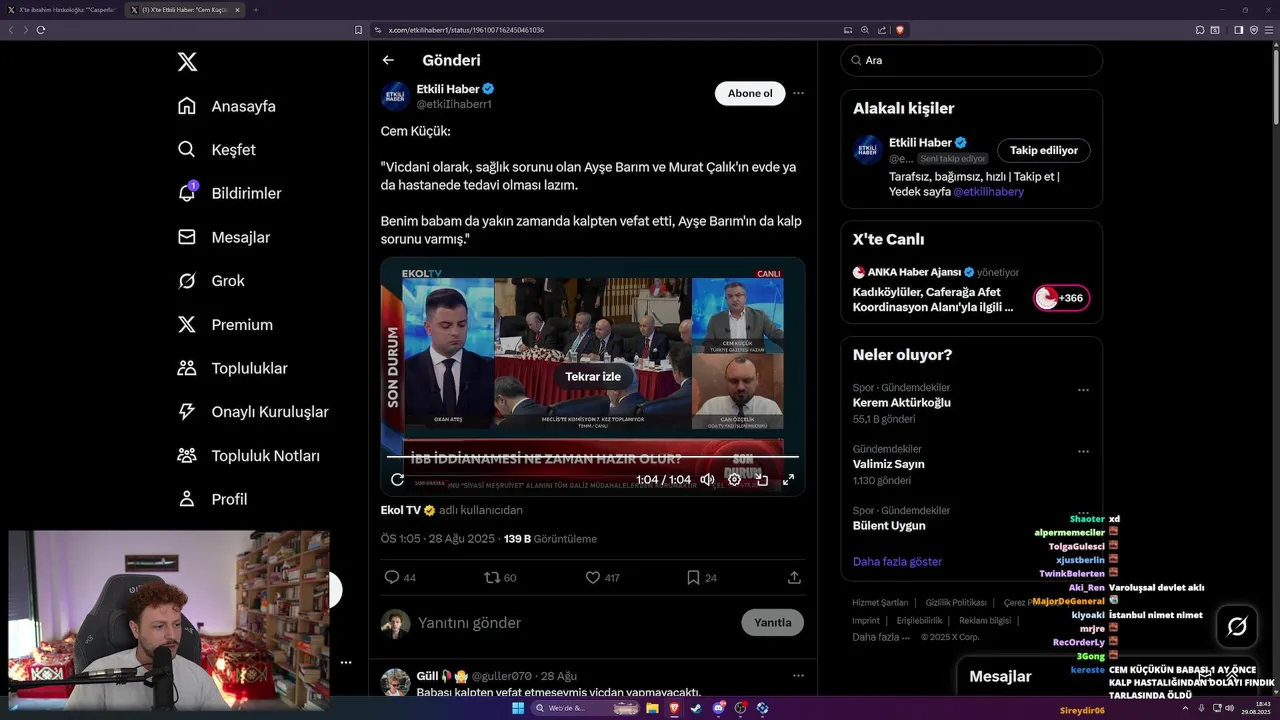Expand the Daha fazla footer menu

point(880,637)
